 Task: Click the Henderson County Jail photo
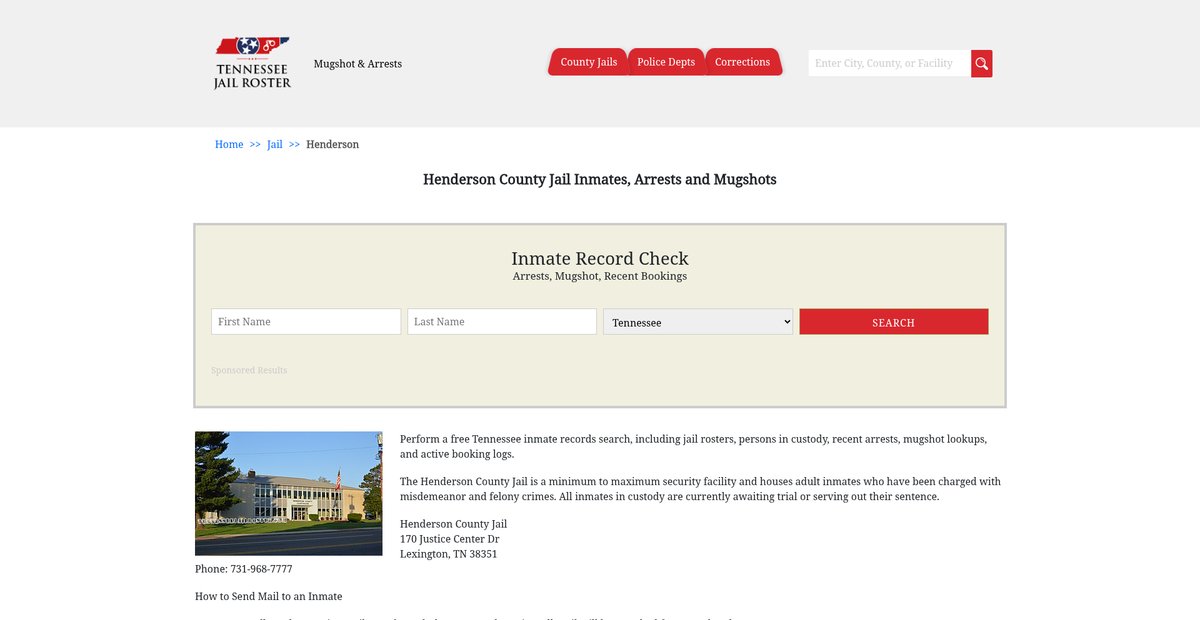click(288, 493)
